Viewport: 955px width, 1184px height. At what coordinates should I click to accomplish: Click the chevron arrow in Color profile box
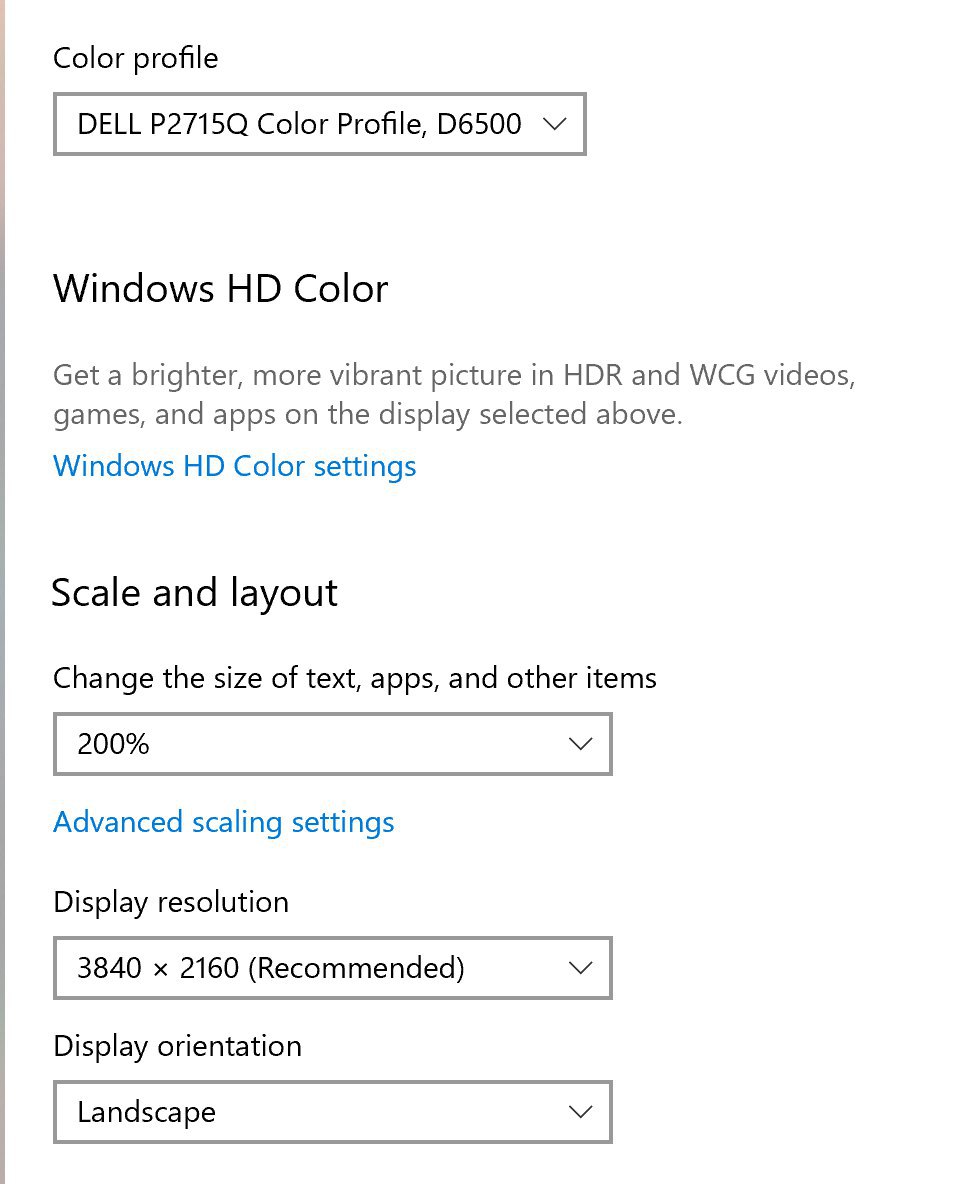click(x=554, y=124)
